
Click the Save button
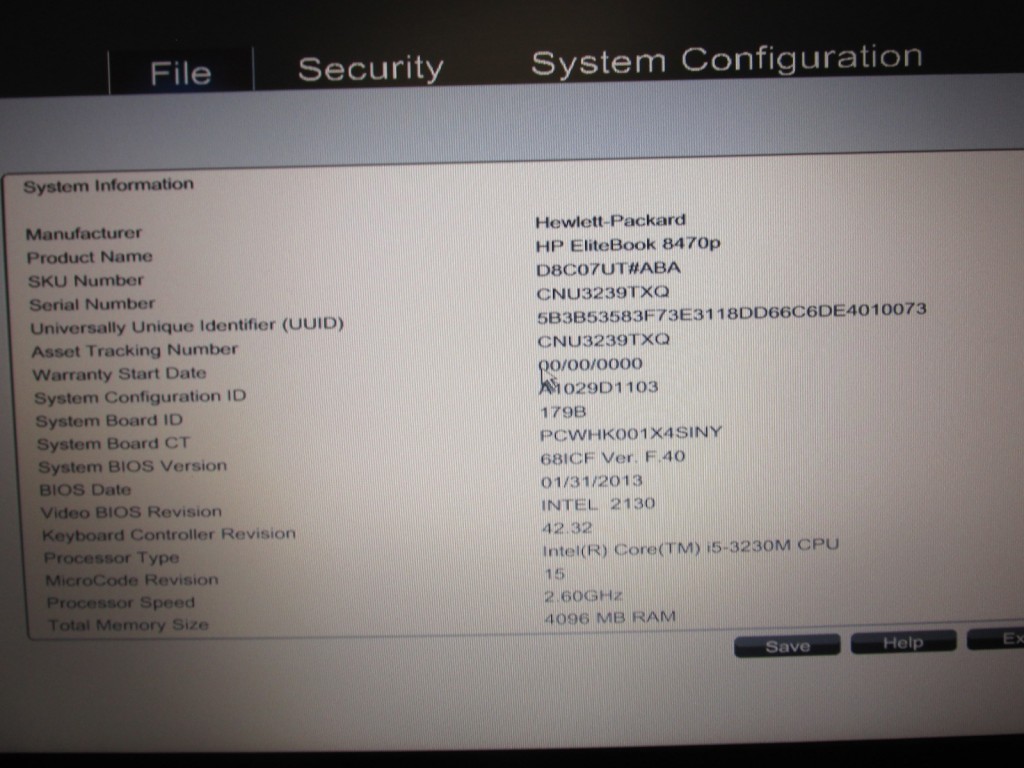[x=787, y=646]
